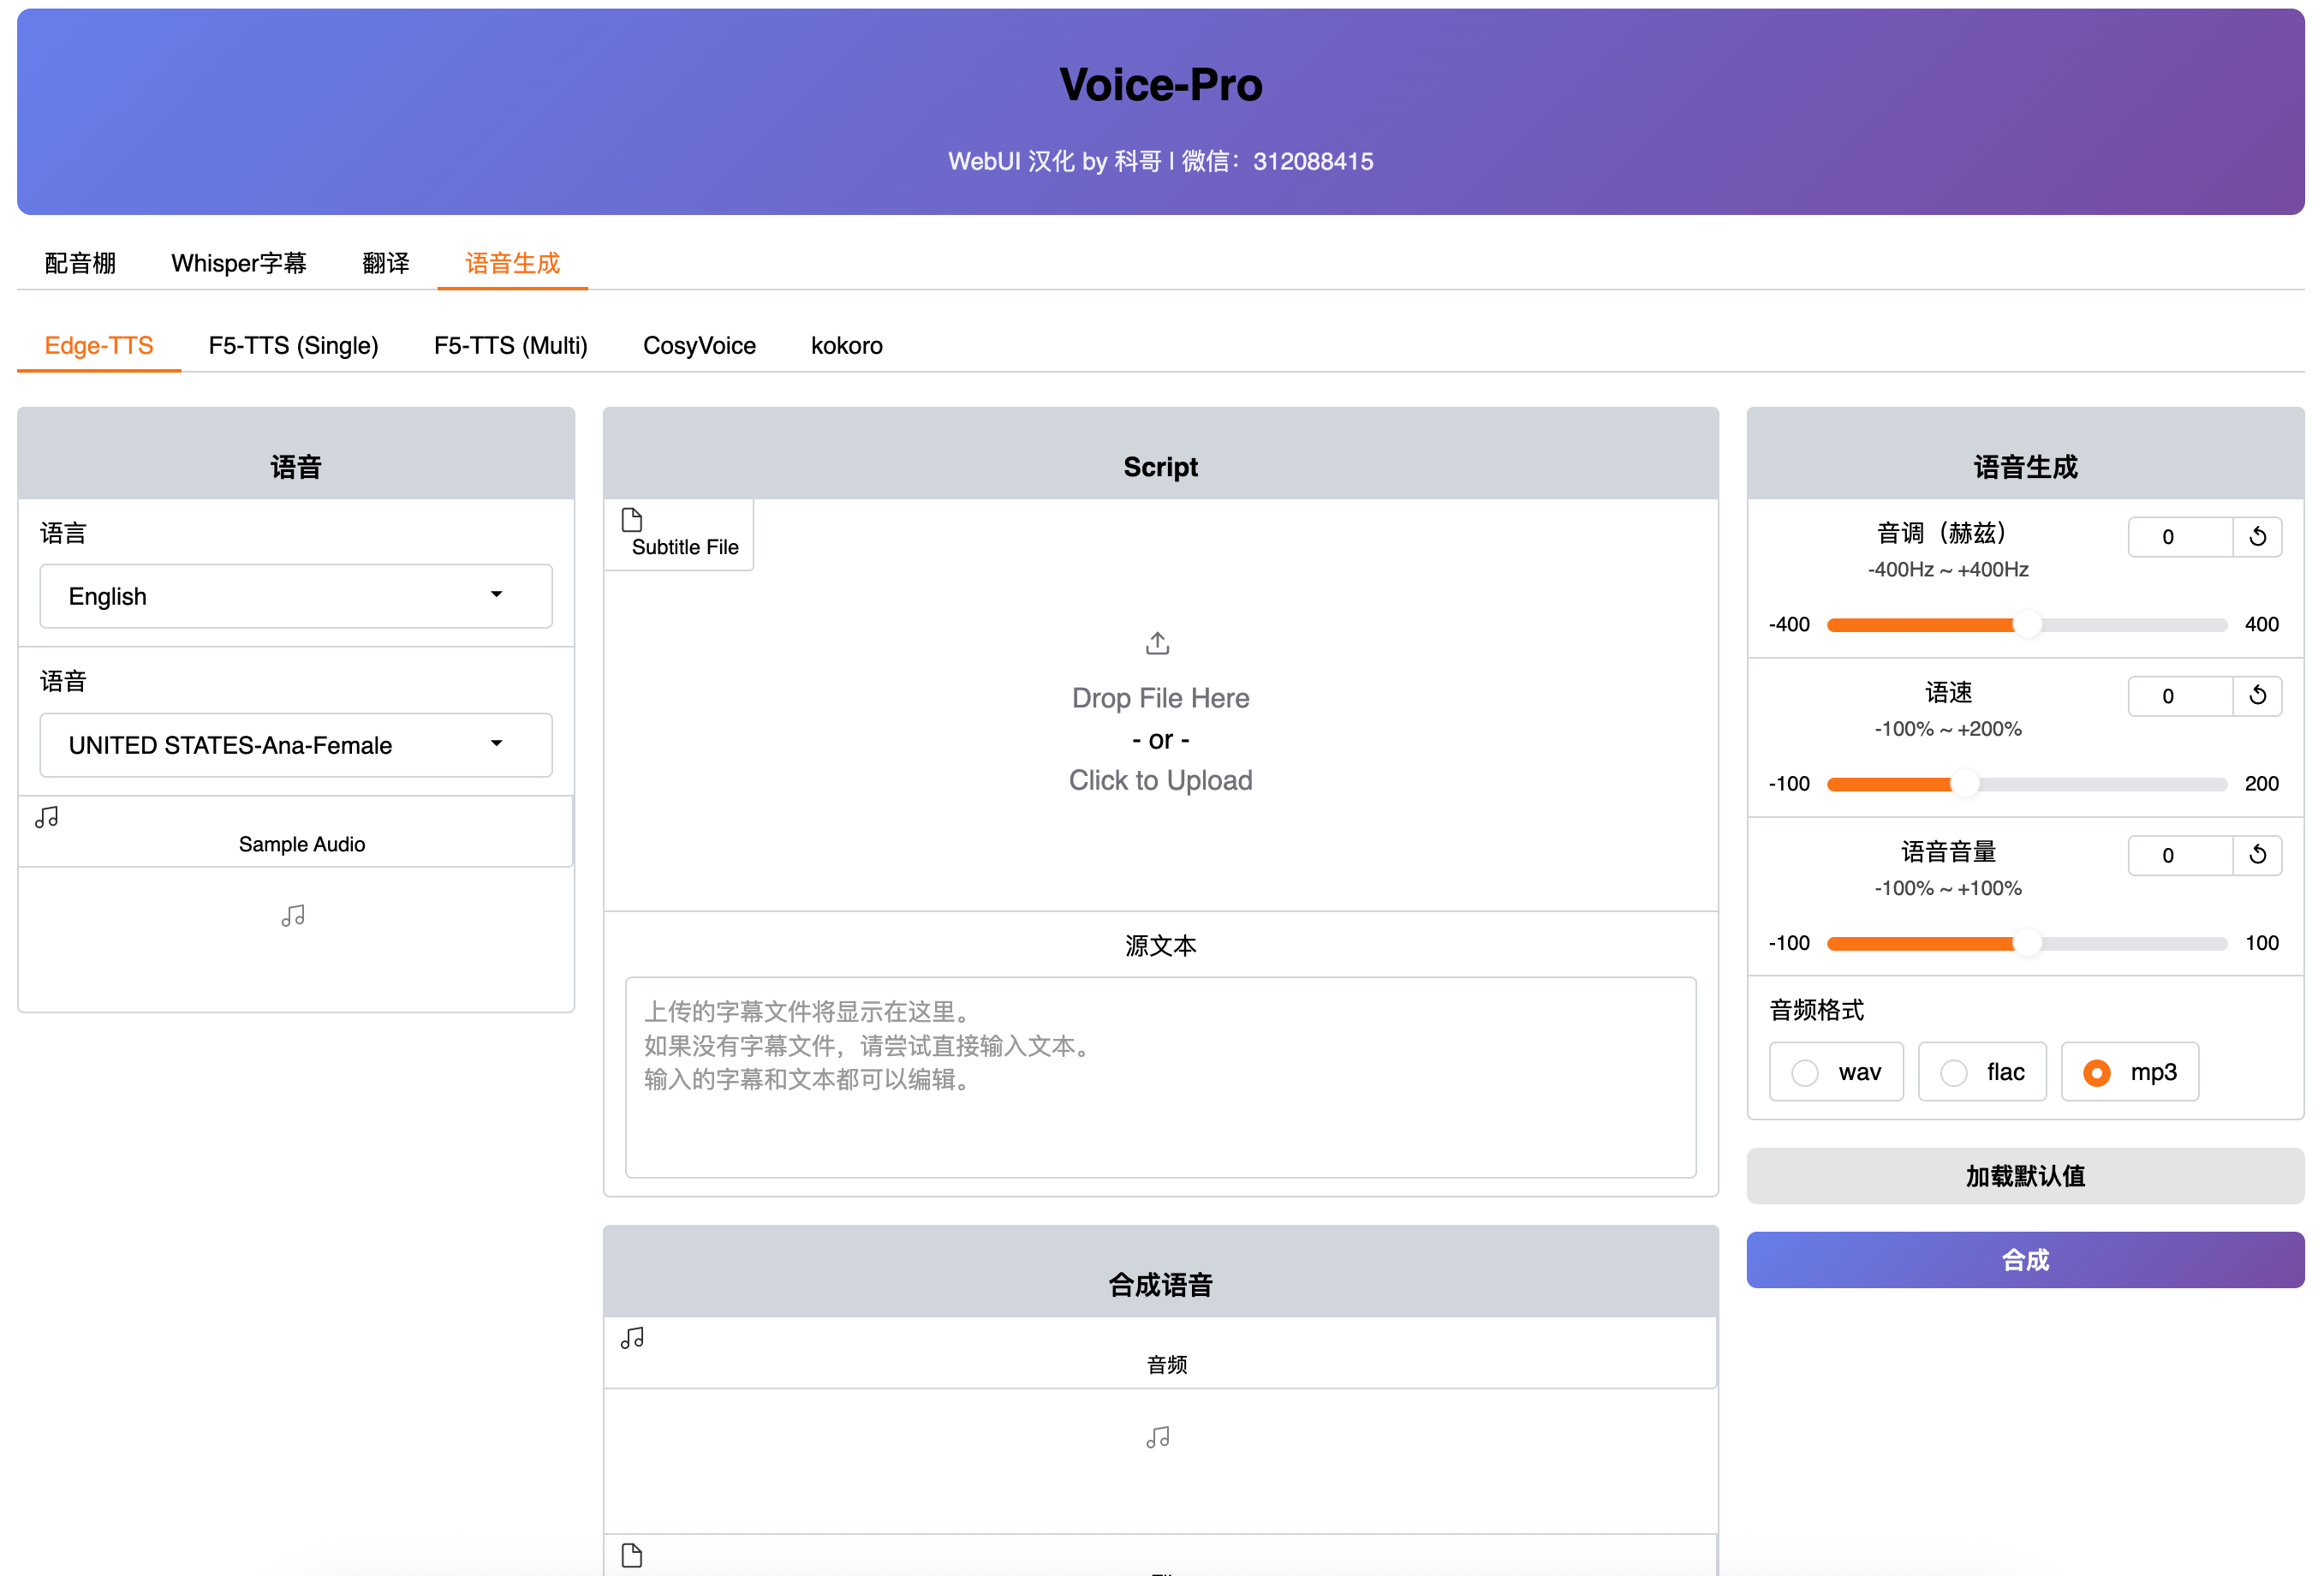Switch to the CosyVoice tab
Viewport: 2324px width, 1576px height.
(x=699, y=345)
